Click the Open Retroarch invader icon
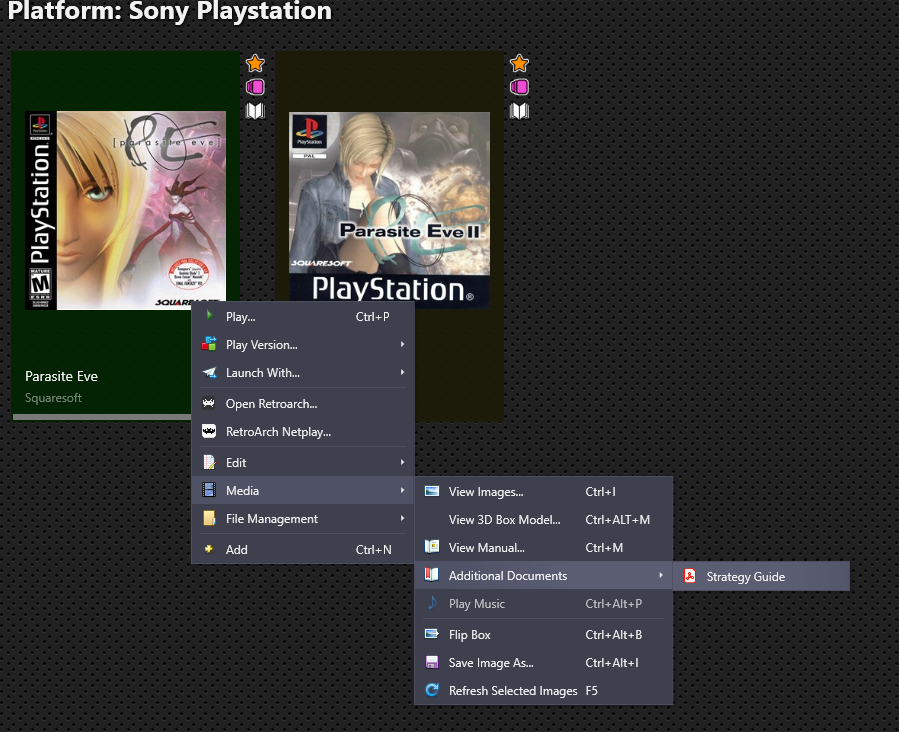 point(209,403)
